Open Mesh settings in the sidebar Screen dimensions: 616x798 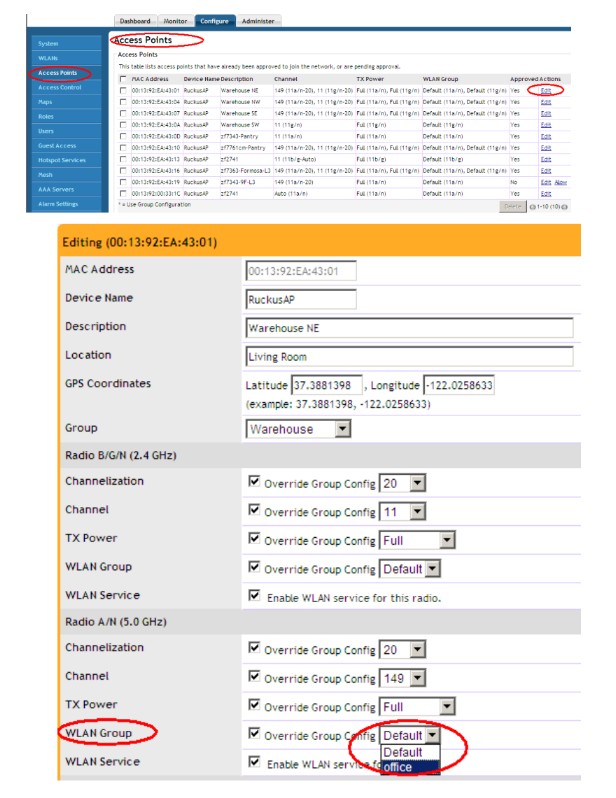coord(66,175)
